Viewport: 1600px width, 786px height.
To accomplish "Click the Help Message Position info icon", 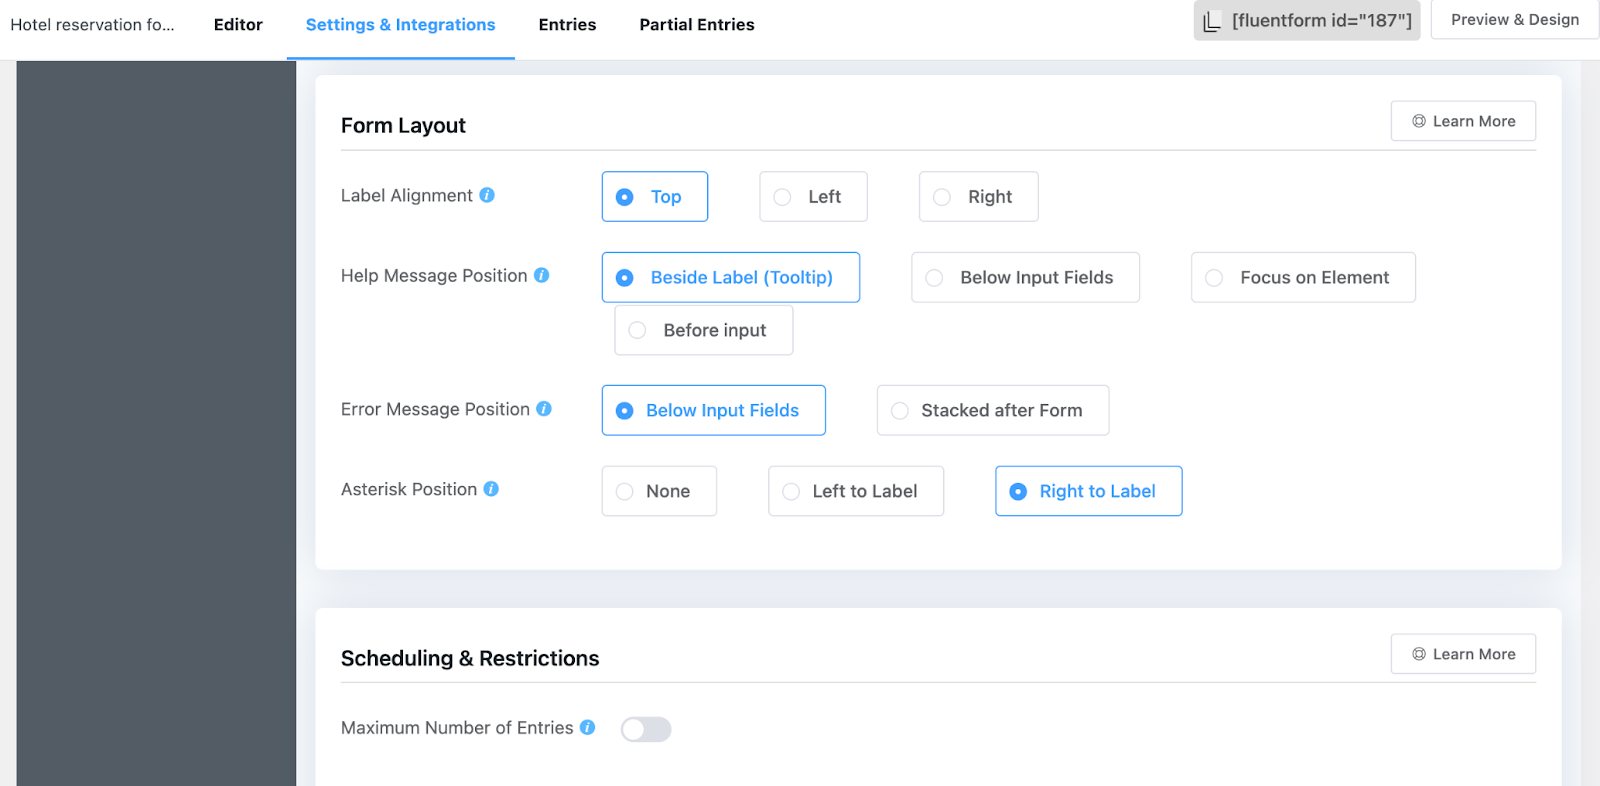I will click(x=541, y=275).
